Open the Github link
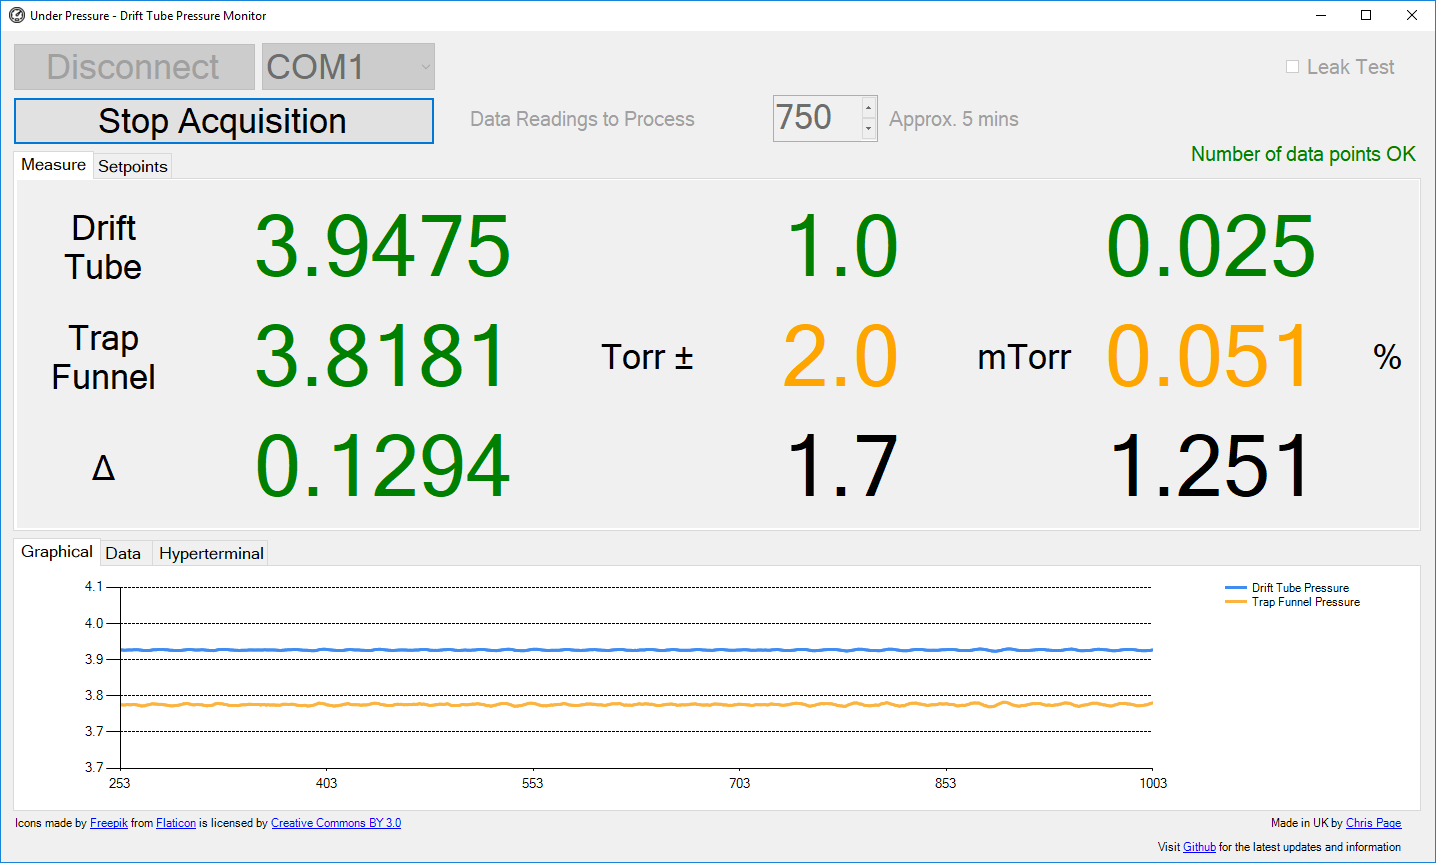The height and width of the screenshot is (863, 1436). coord(1199,847)
